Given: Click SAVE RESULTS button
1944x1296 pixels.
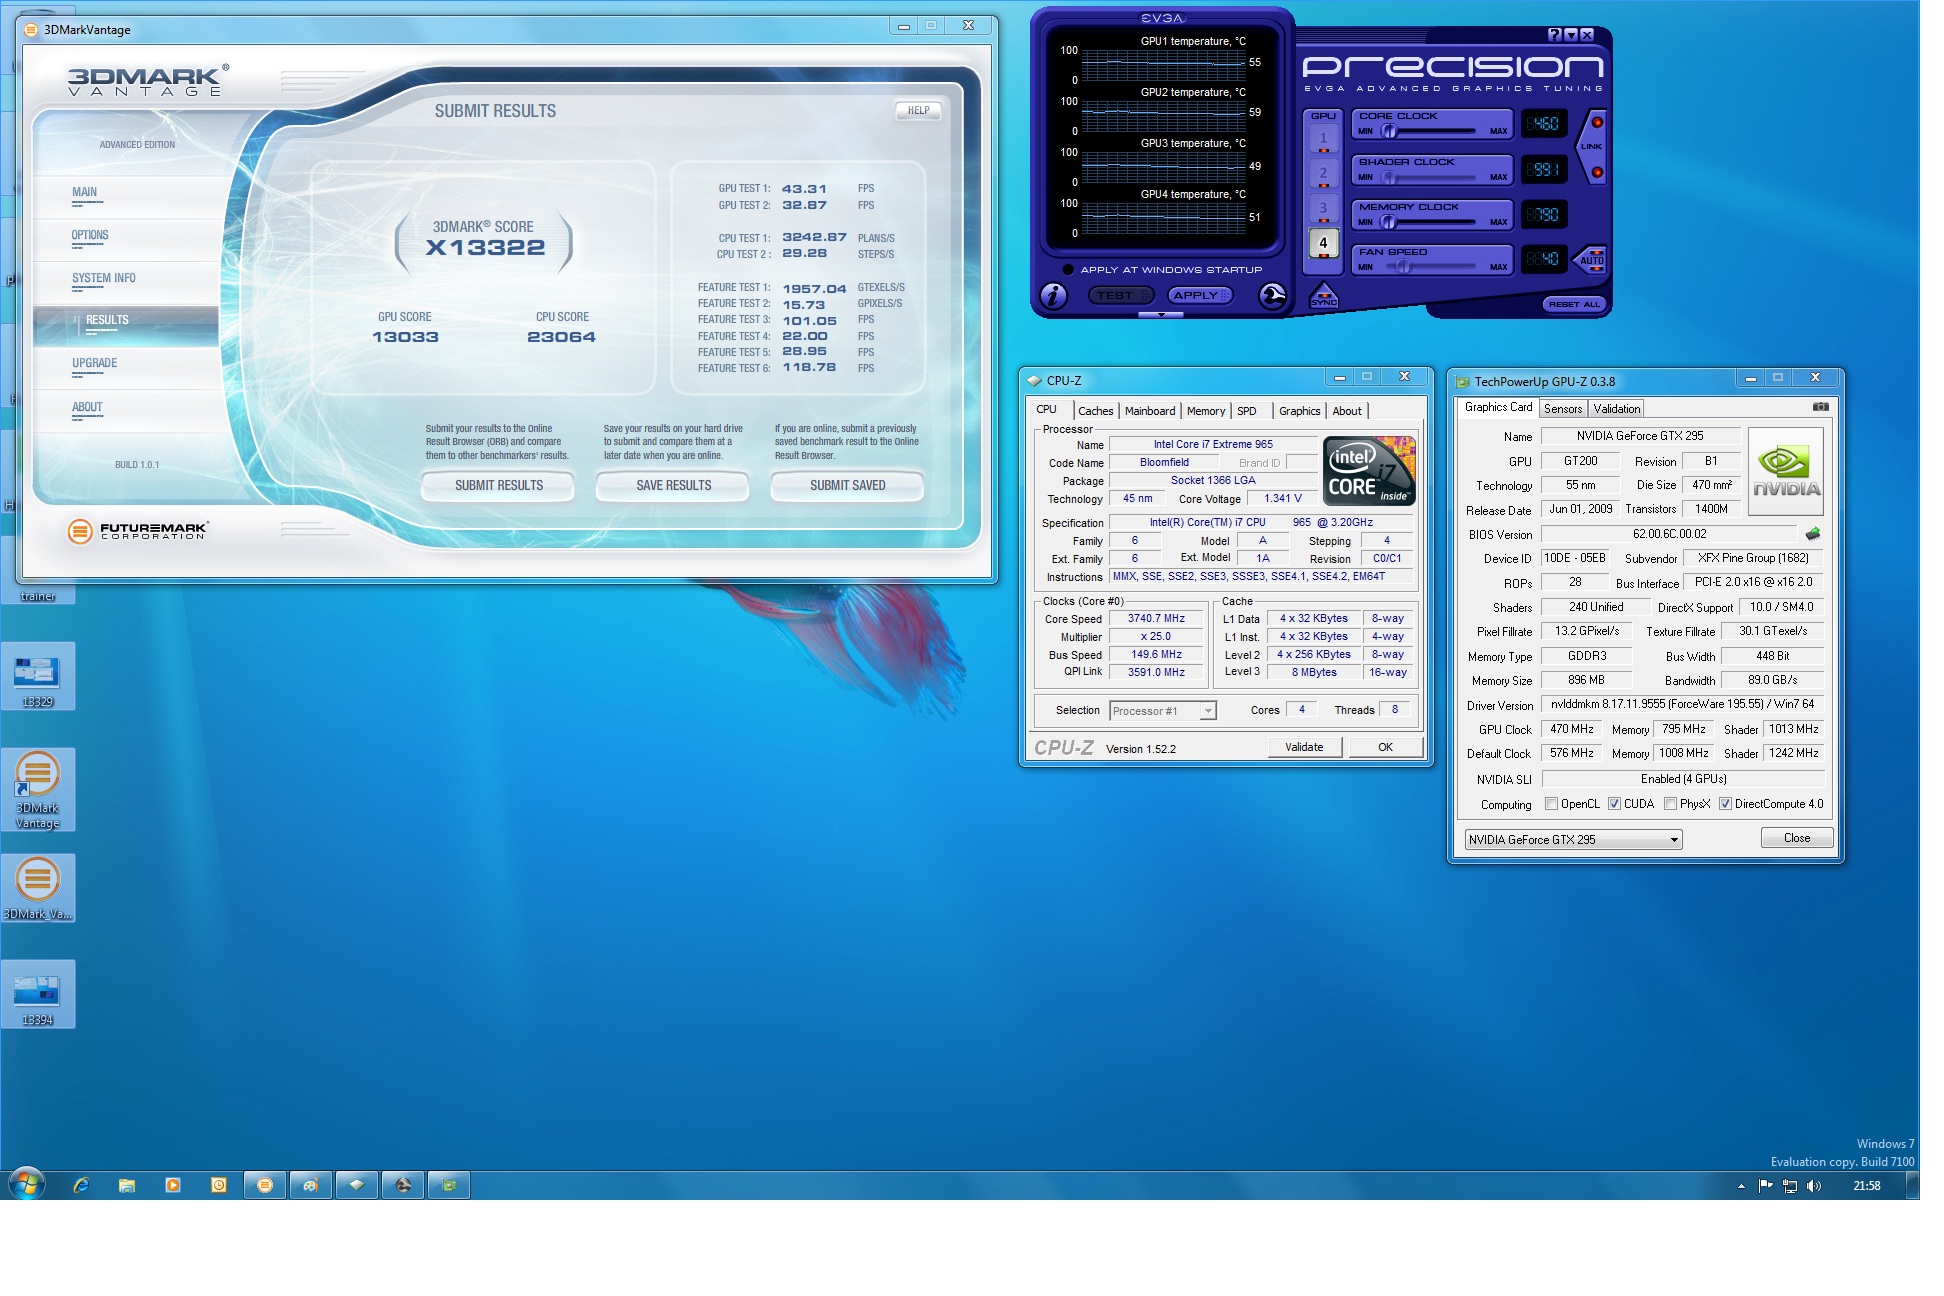Looking at the screenshot, I should (673, 486).
